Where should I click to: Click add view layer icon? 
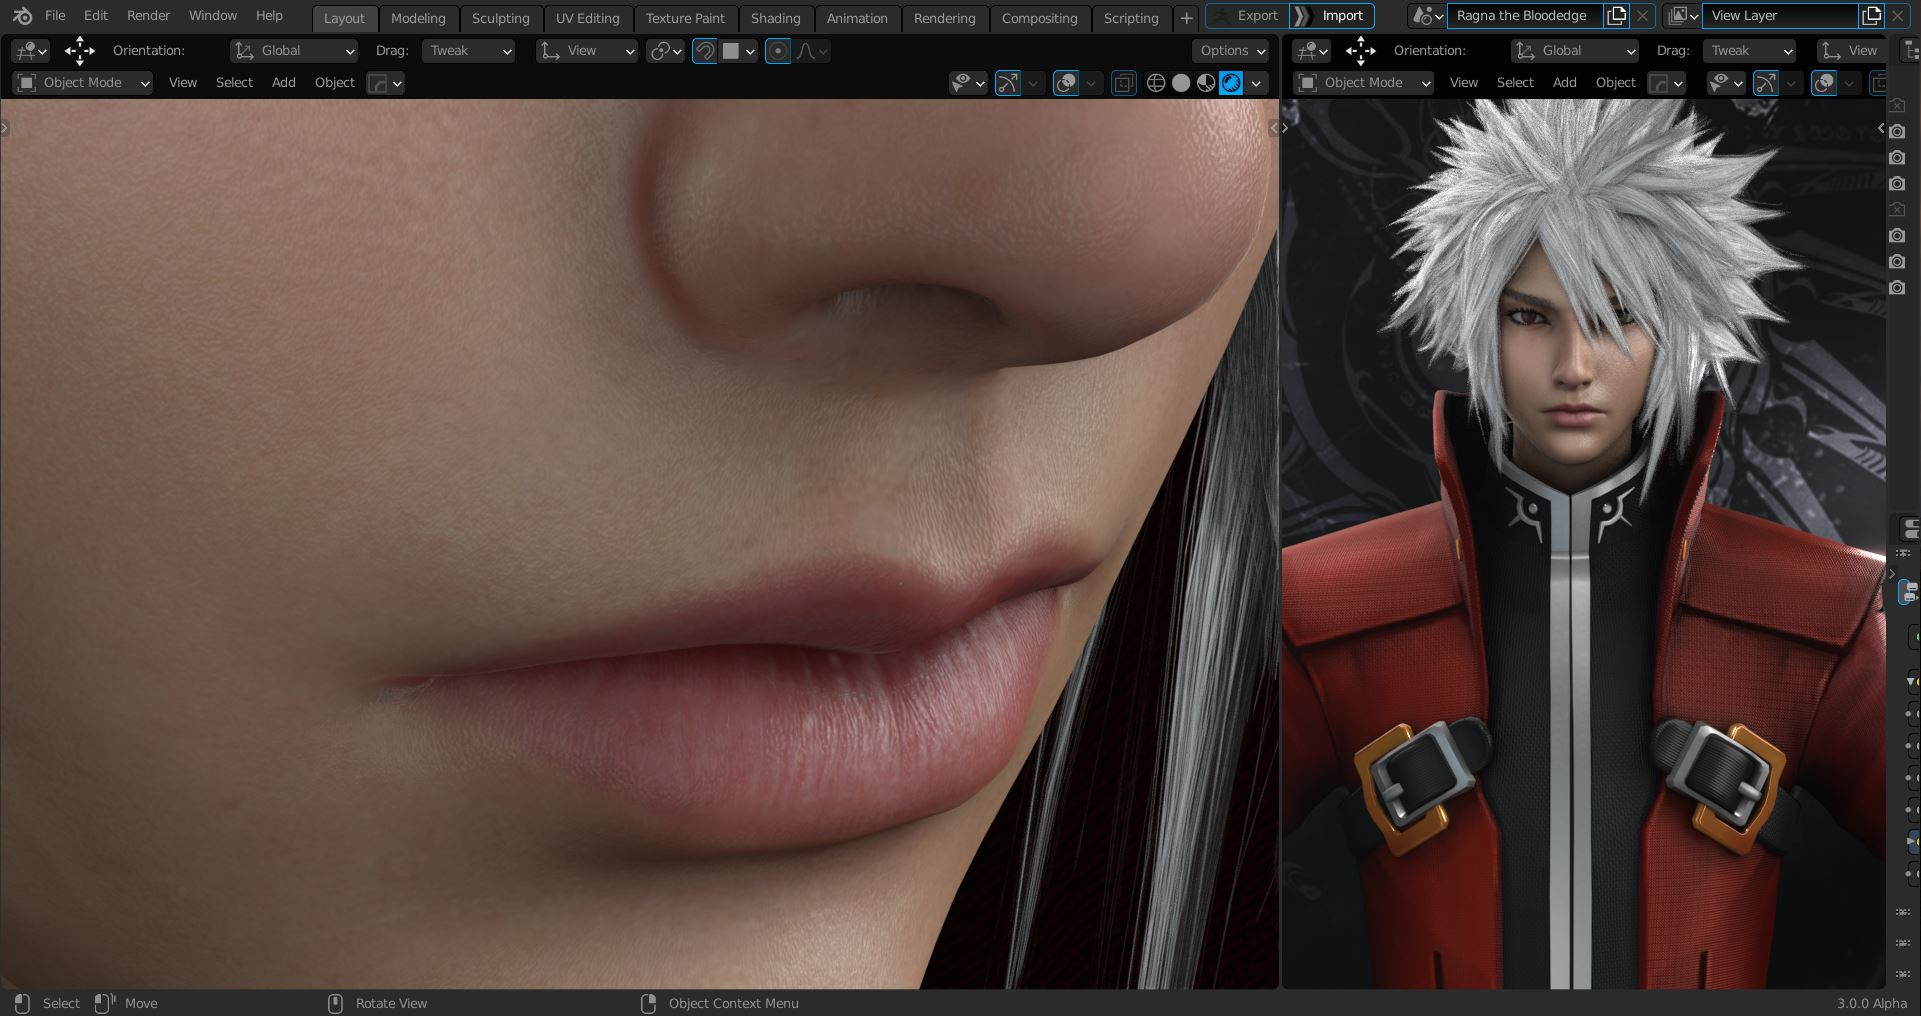point(1872,16)
